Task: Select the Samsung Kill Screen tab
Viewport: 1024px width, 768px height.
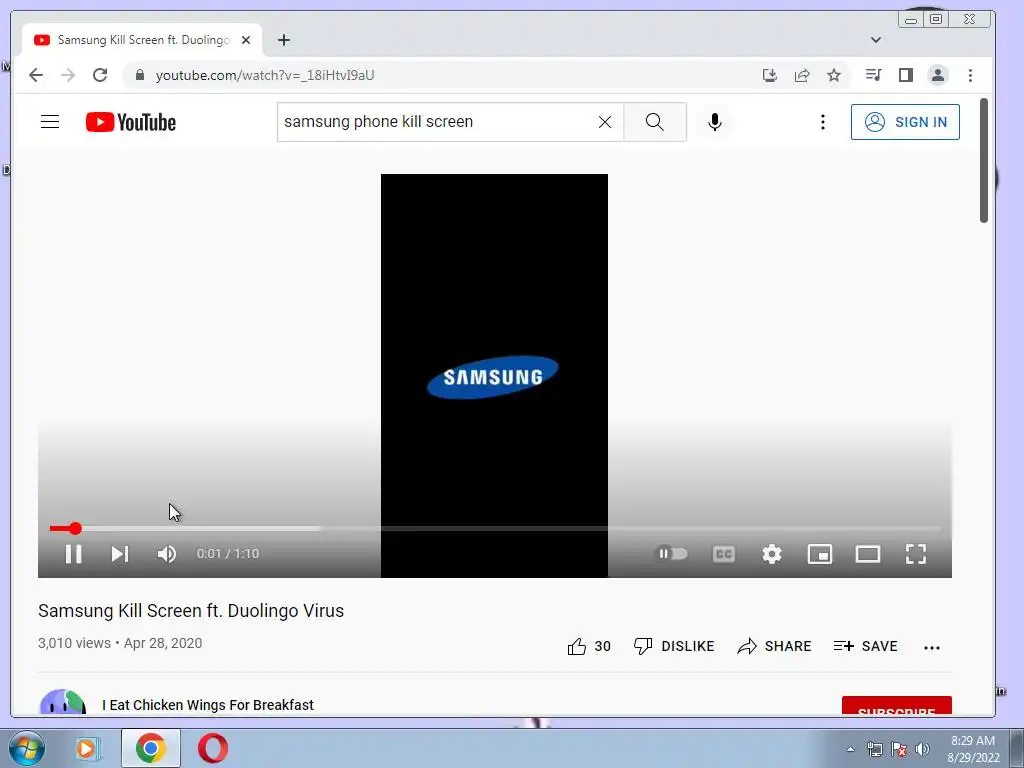Action: tap(142, 40)
